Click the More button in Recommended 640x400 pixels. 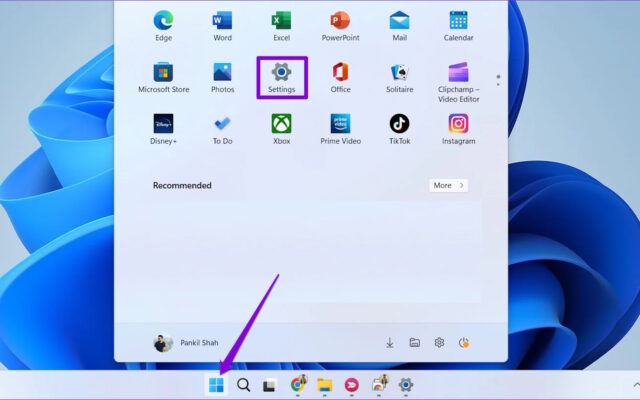click(x=448, y=185)
